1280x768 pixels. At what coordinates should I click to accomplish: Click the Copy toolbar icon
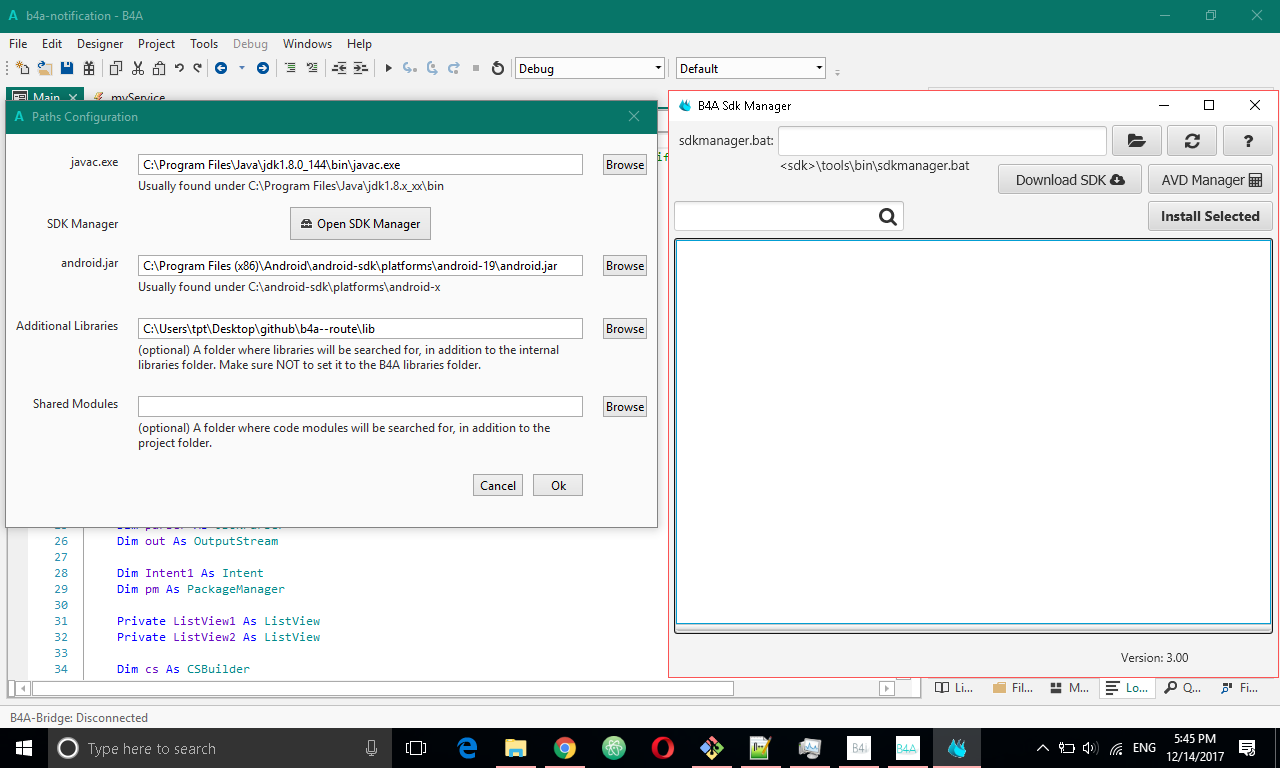click(x=116, y=68)
